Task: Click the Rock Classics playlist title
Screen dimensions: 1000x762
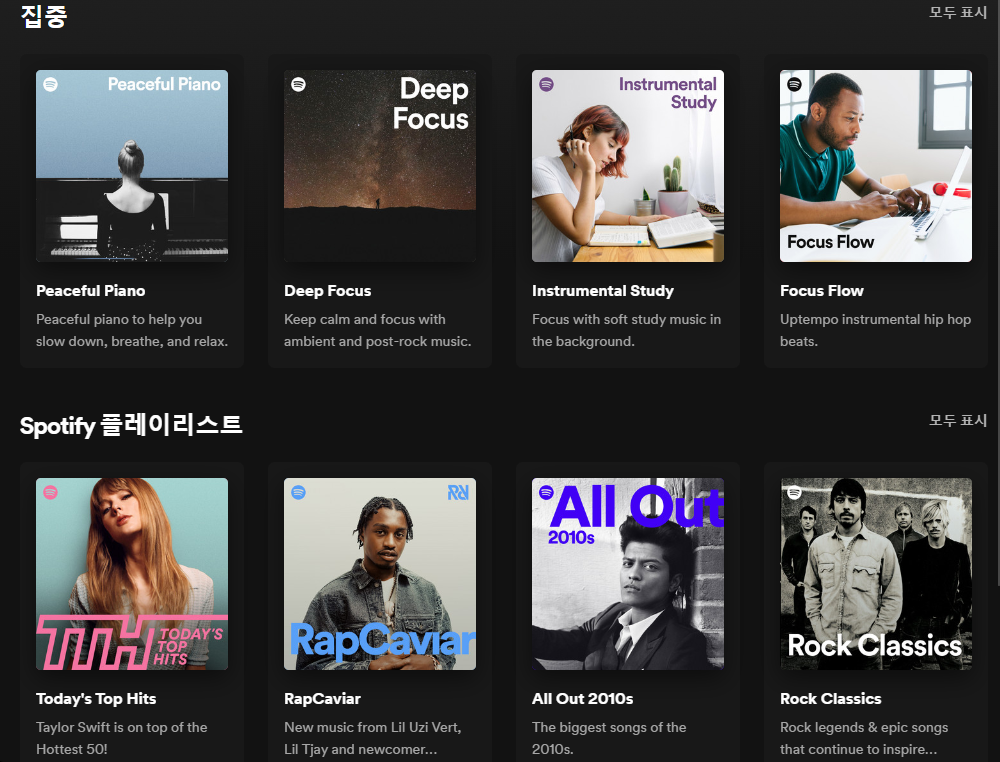Action: pos(830,699)
